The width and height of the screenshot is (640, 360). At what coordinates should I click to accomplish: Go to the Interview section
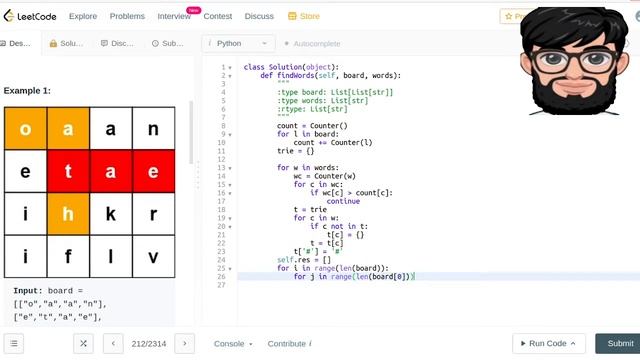[174, 16]
